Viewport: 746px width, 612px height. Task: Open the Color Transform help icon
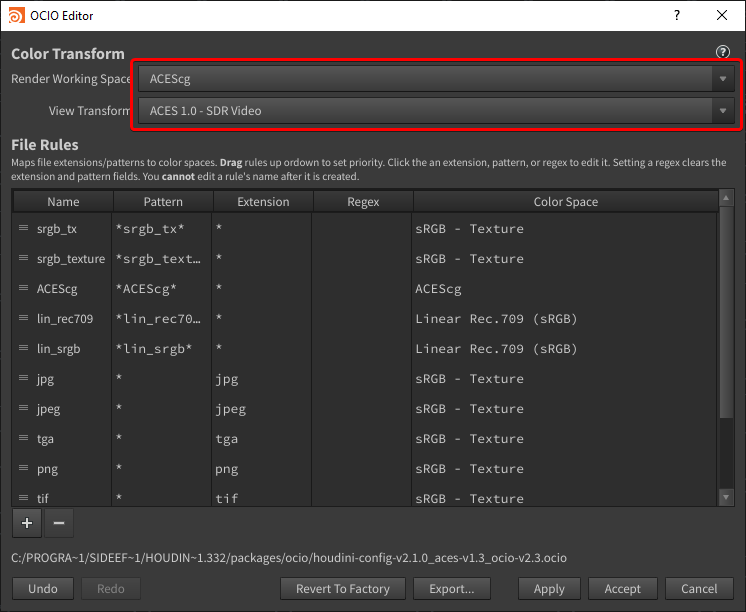[x=722, y=52]
